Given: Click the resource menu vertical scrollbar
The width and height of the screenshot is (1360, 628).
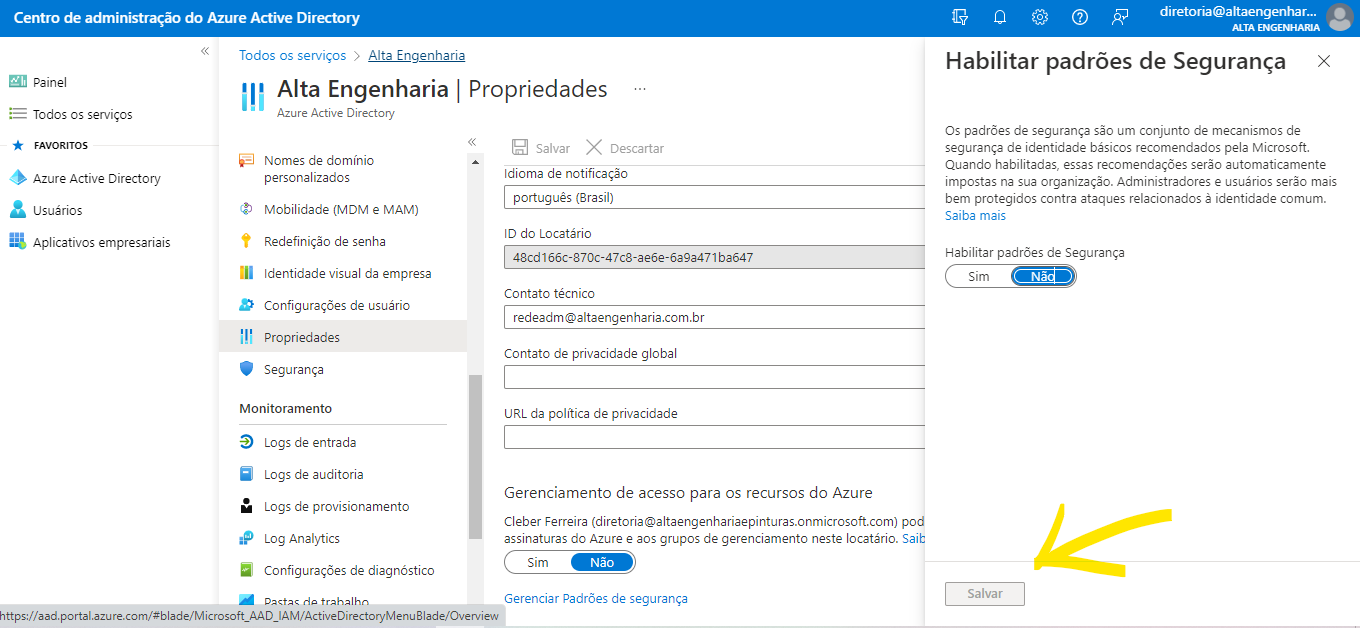Looking at the screenshot, I should pyautogui.click(x=475, y=457).
